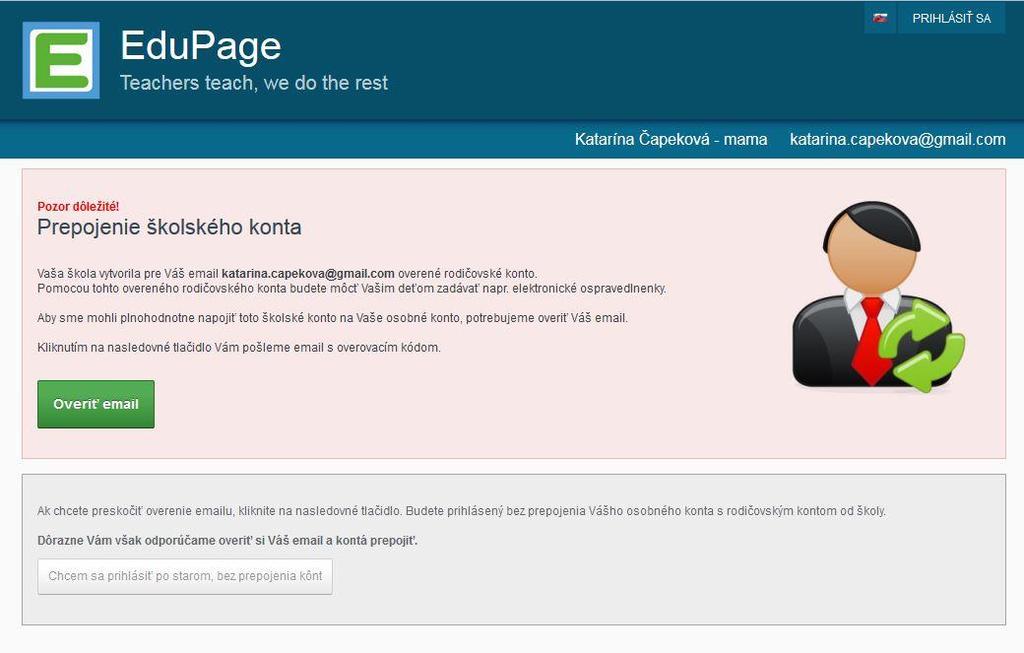
Task: Click the PRIHLÁSIŤ SA login button
Action: point(952,18)
